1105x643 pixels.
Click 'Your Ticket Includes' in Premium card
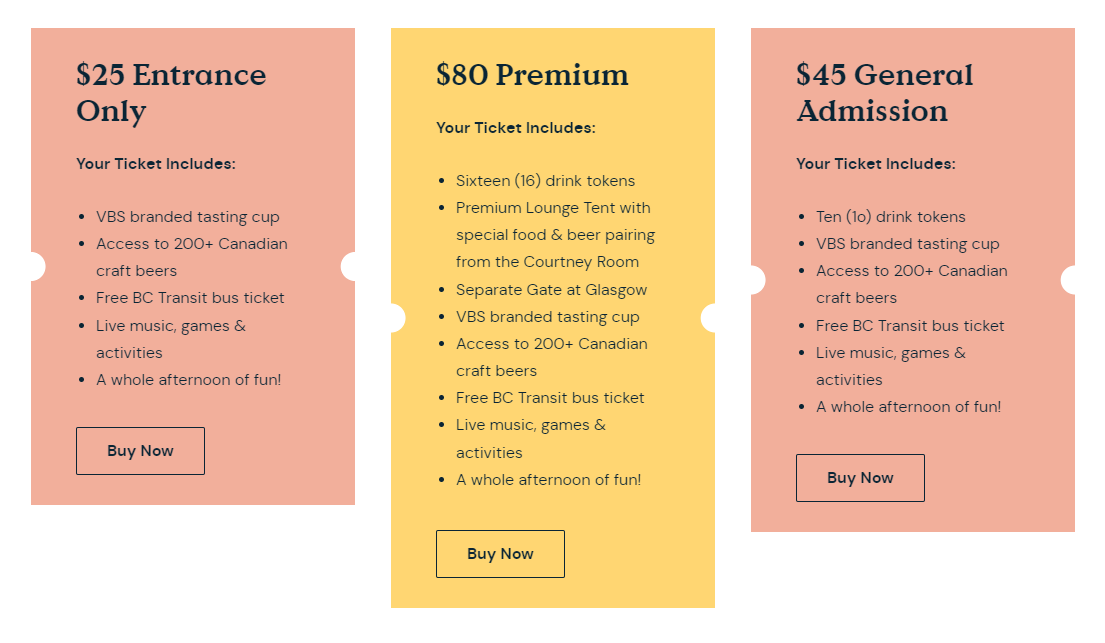516,128
